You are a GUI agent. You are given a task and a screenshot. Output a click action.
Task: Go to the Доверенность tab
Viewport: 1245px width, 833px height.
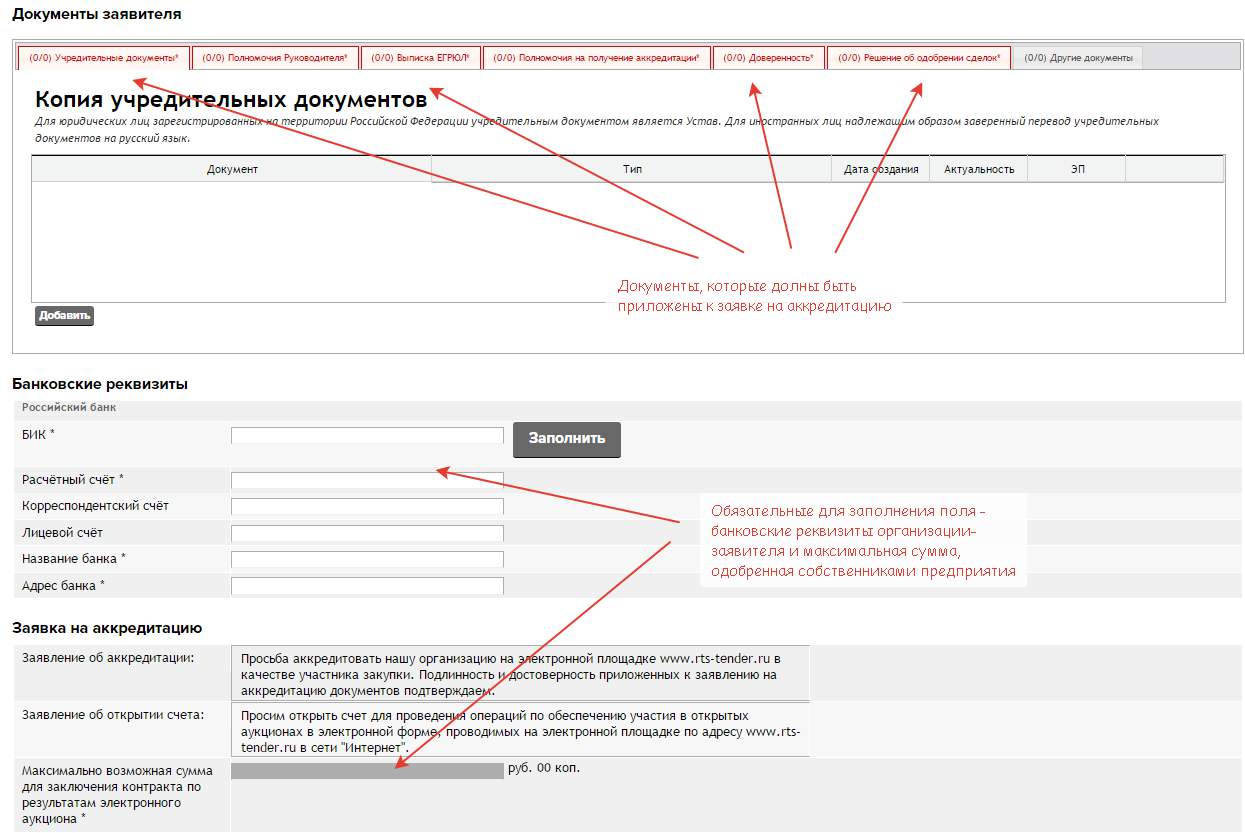point(768,58)
